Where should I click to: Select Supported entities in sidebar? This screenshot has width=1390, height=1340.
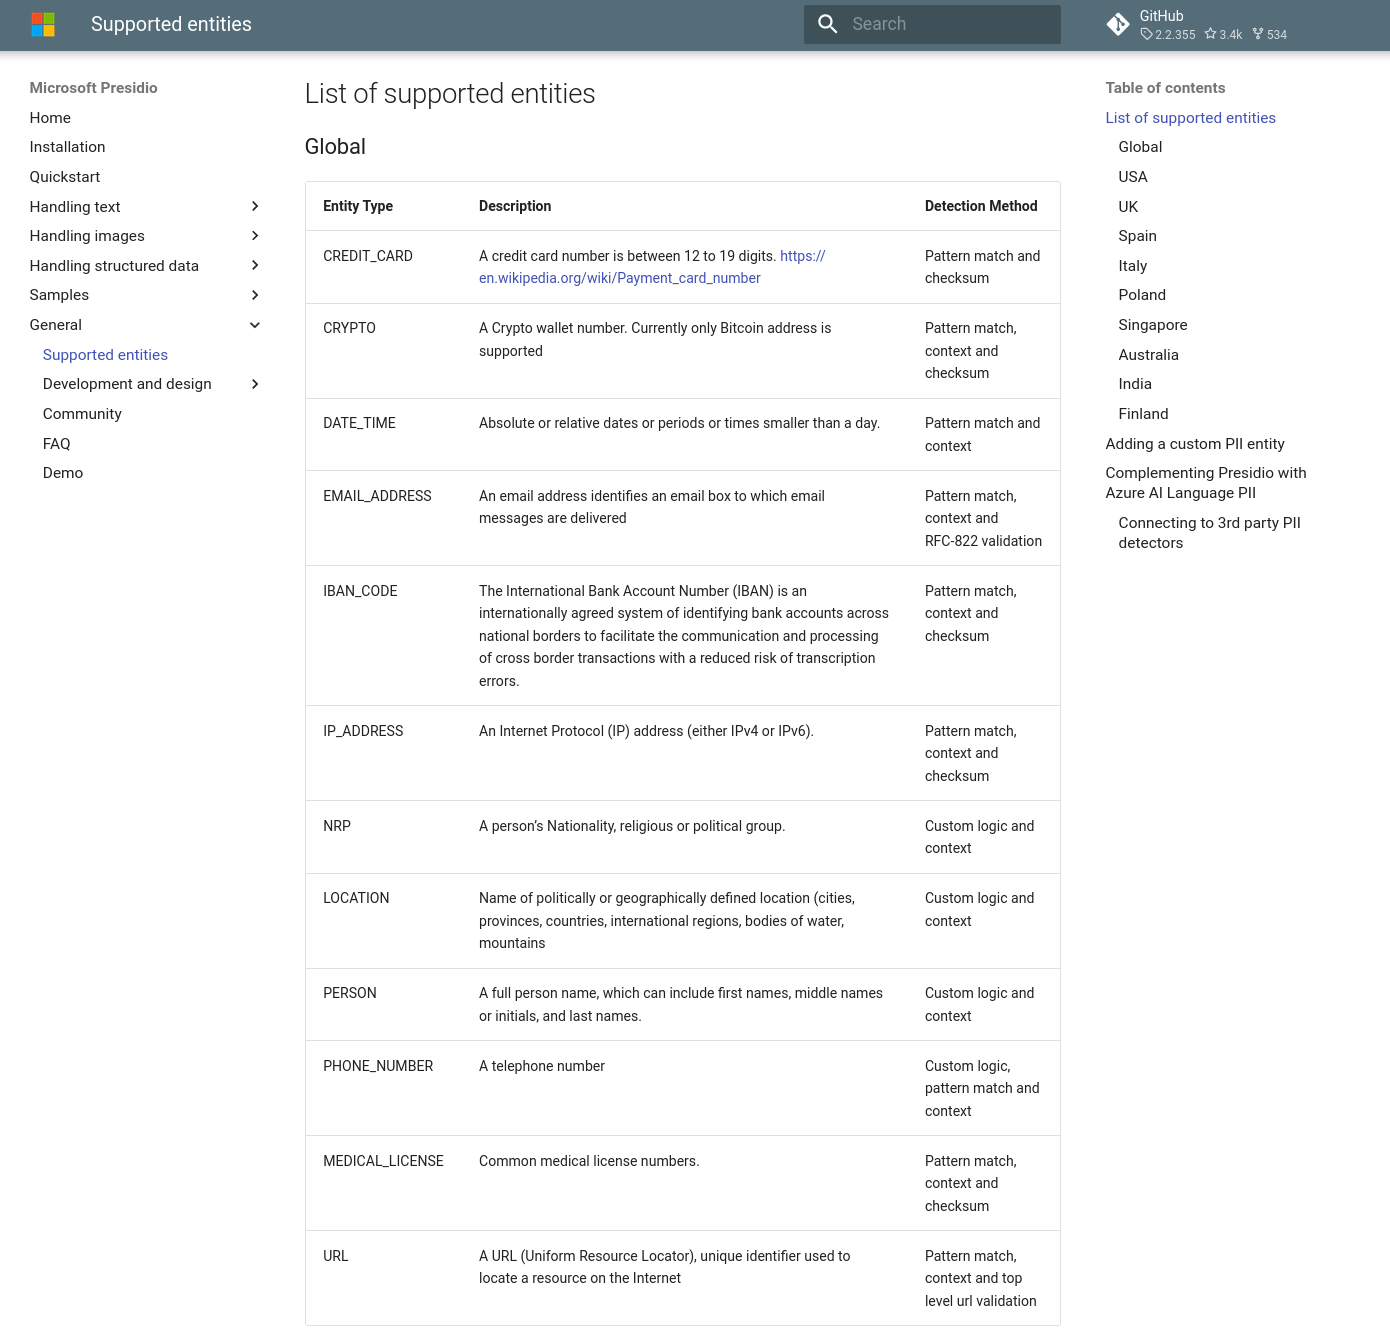tap(105, 355)
